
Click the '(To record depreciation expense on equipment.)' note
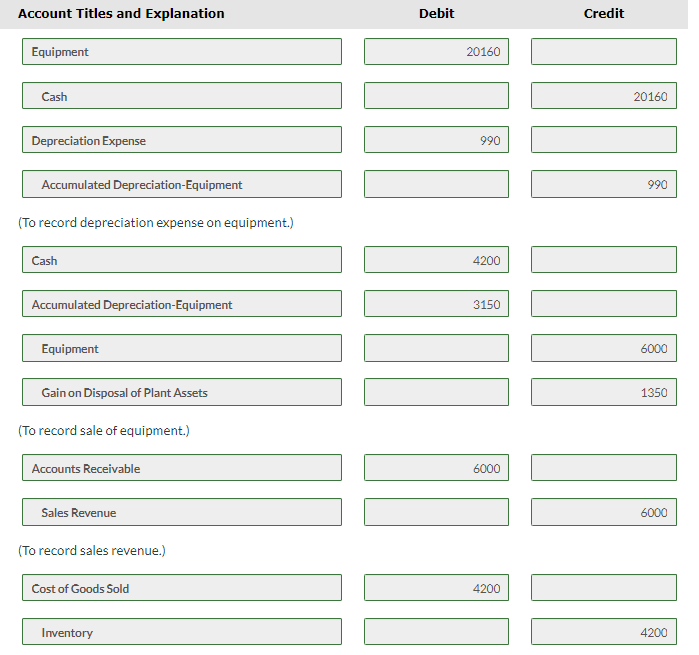point(156,222)
